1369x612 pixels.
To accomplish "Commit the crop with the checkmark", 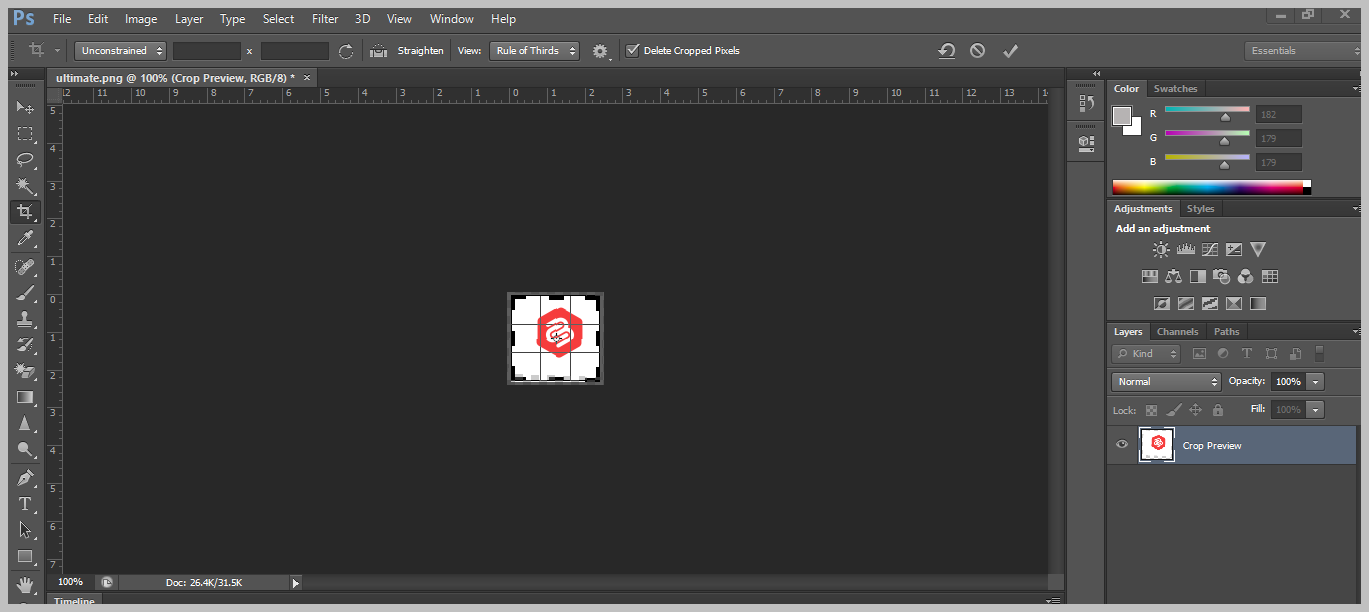I will [1010, 51].
